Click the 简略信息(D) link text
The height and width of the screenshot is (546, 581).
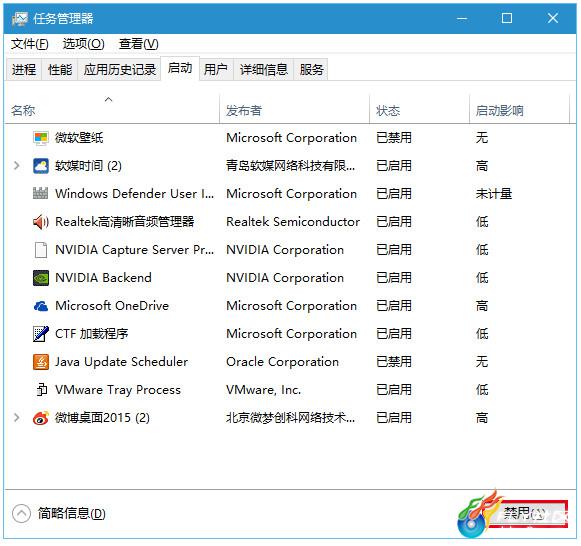(72, 513)
